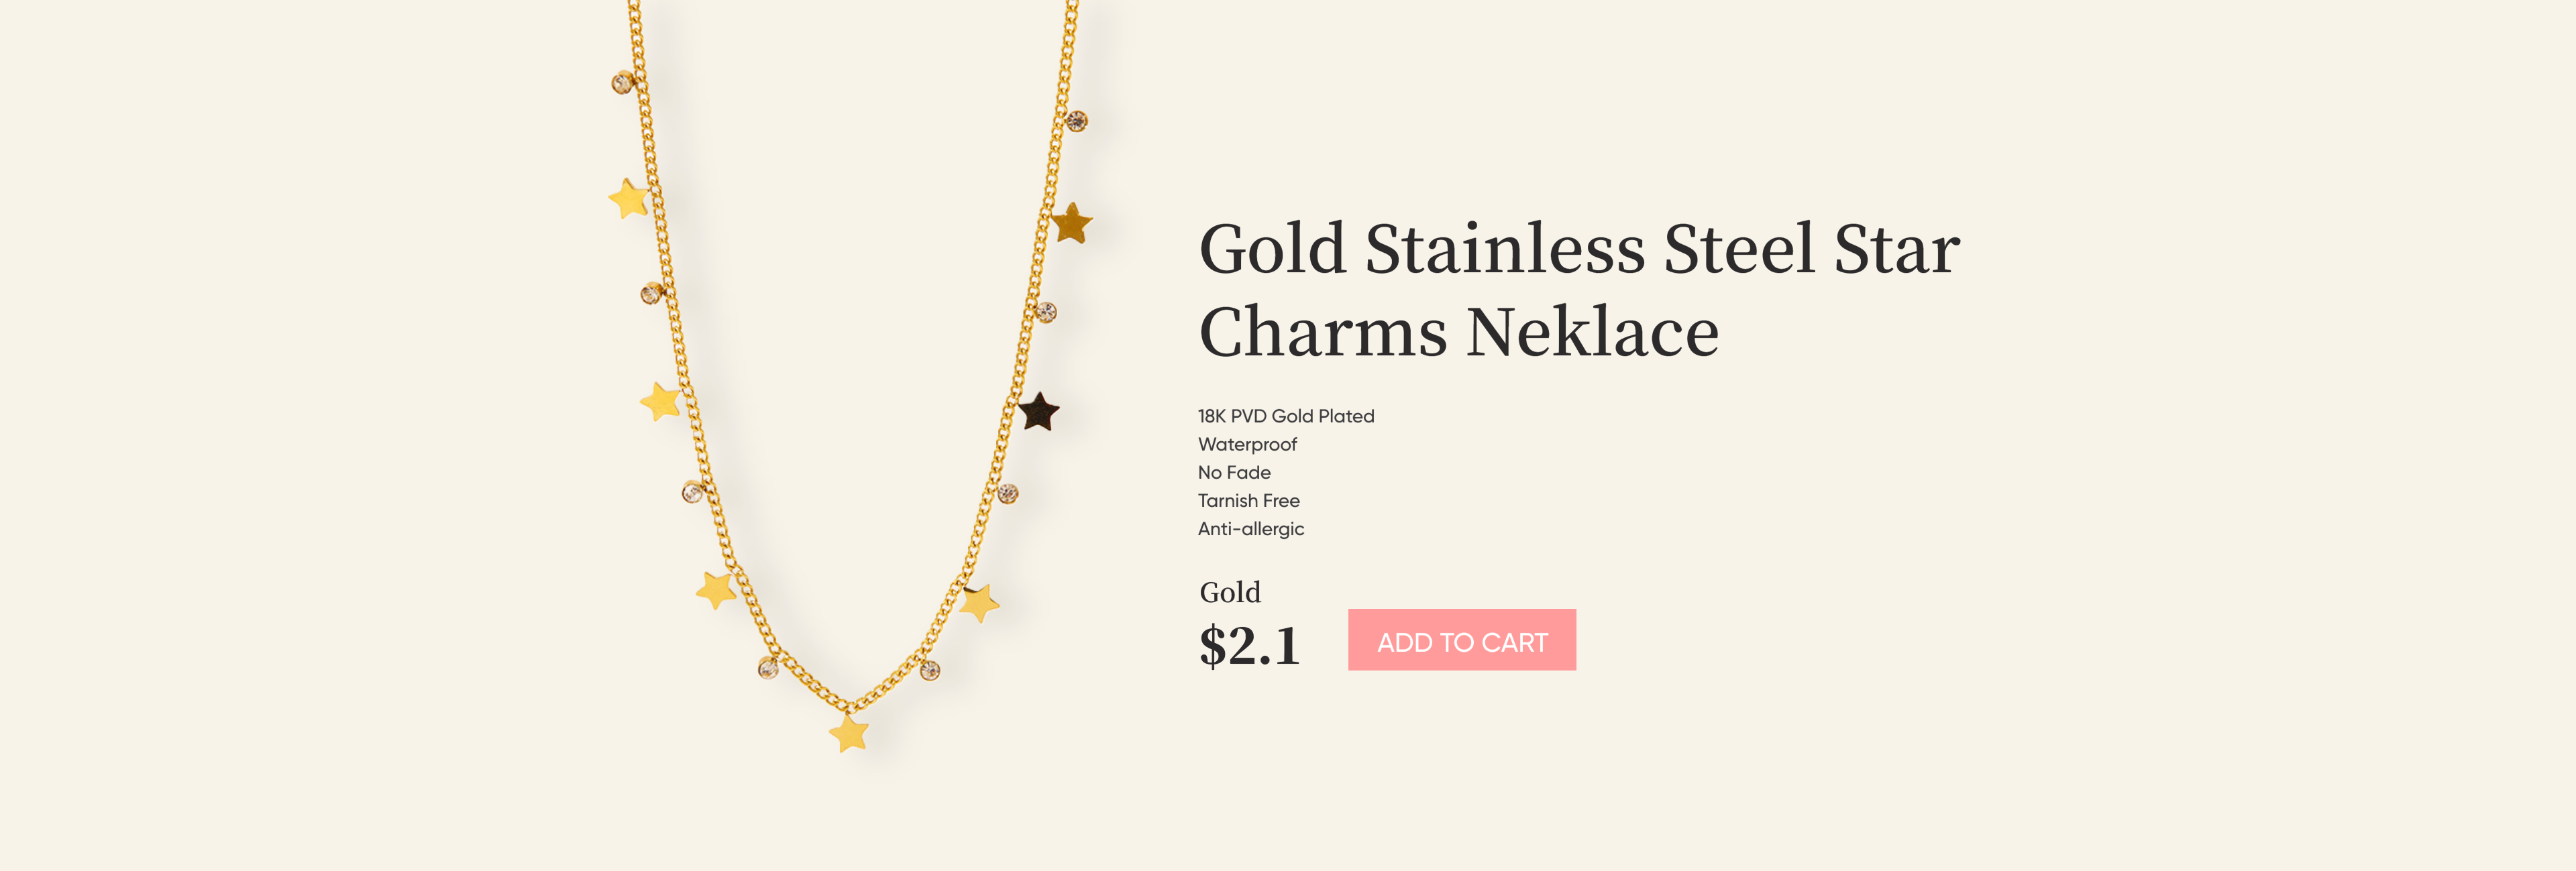Click the crystal charm just left of the center star
The height and width of the screenshot is (871, 2576).
[x=768, y=668]
